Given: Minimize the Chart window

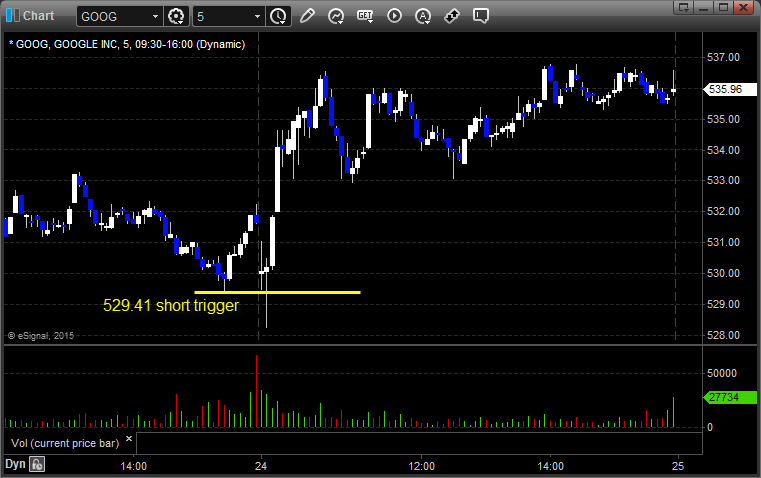Looking at the screenshot, I should 704,8.
